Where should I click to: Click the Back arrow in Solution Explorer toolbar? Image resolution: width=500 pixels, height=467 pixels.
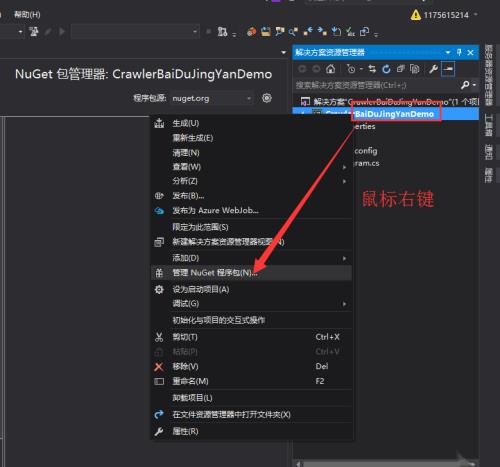302,69
